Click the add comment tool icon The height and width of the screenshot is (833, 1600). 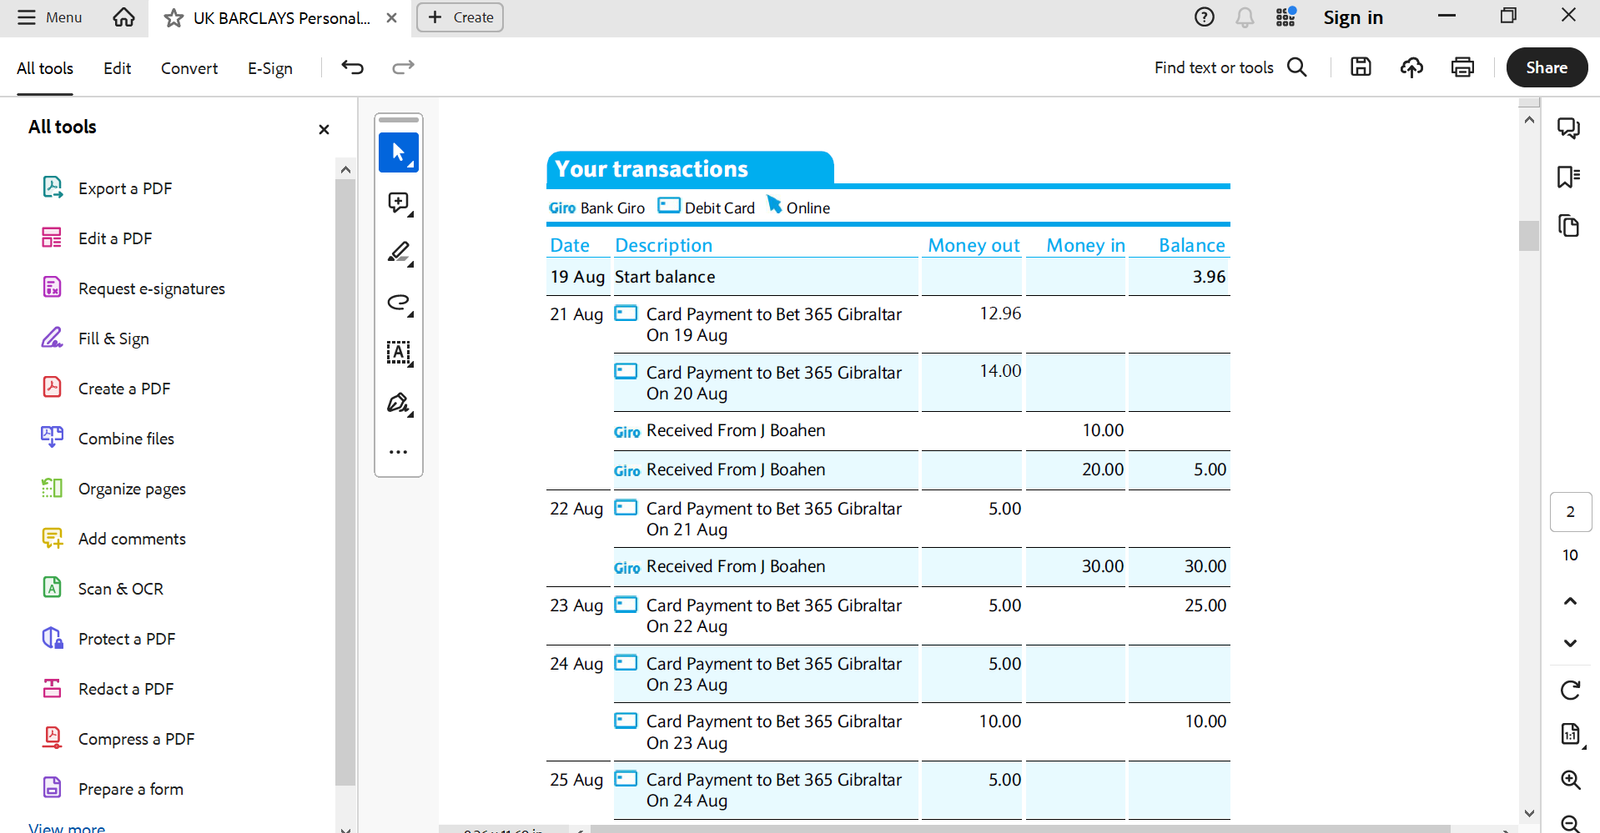point(398,203)
